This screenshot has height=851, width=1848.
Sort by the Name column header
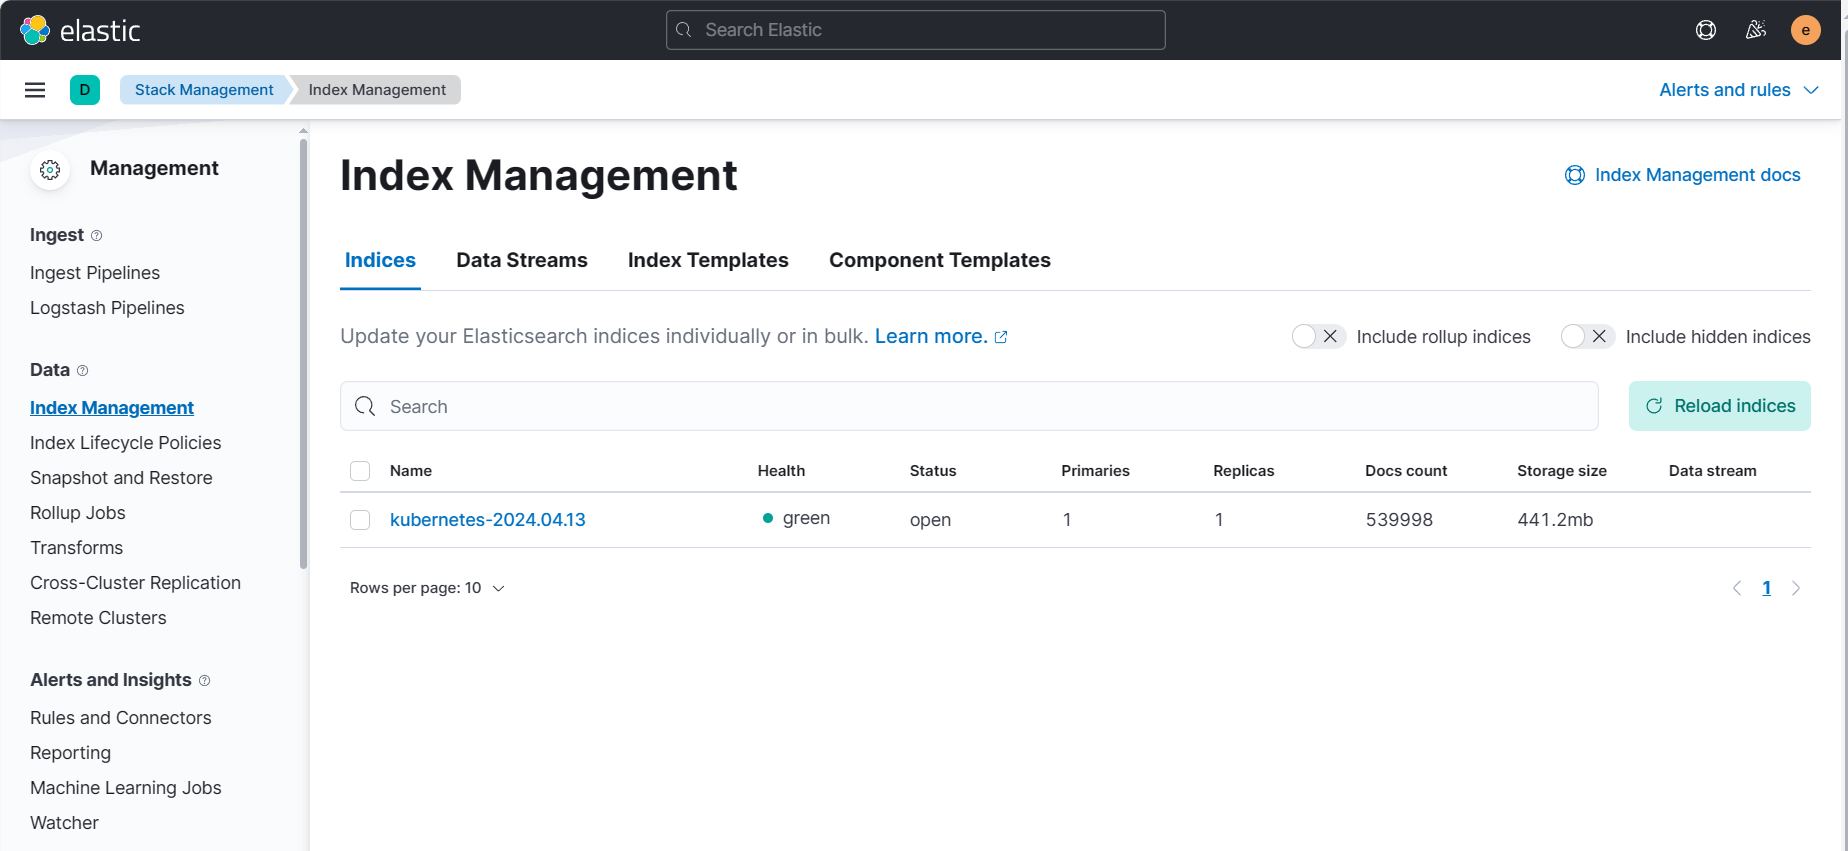tap(411, 471)
